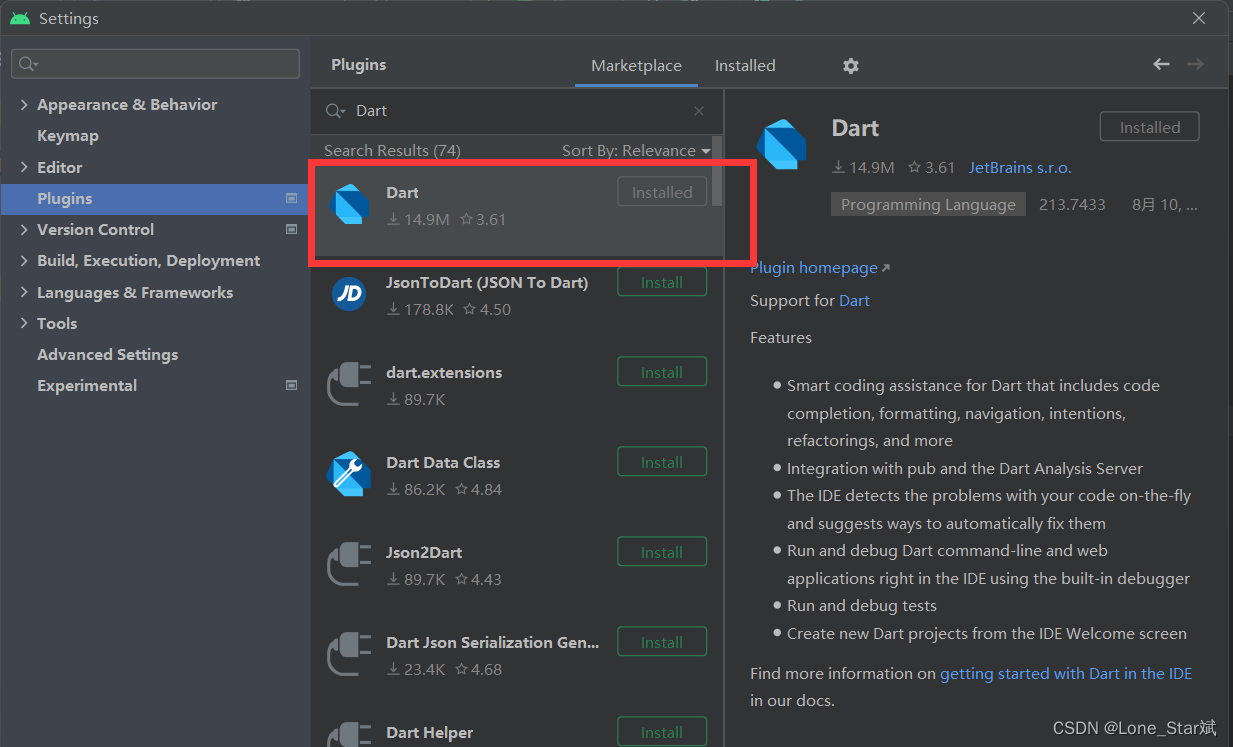1233x747 pixels.
Task: Click the Dart Helper plug icon
Action: coord(349,734)
